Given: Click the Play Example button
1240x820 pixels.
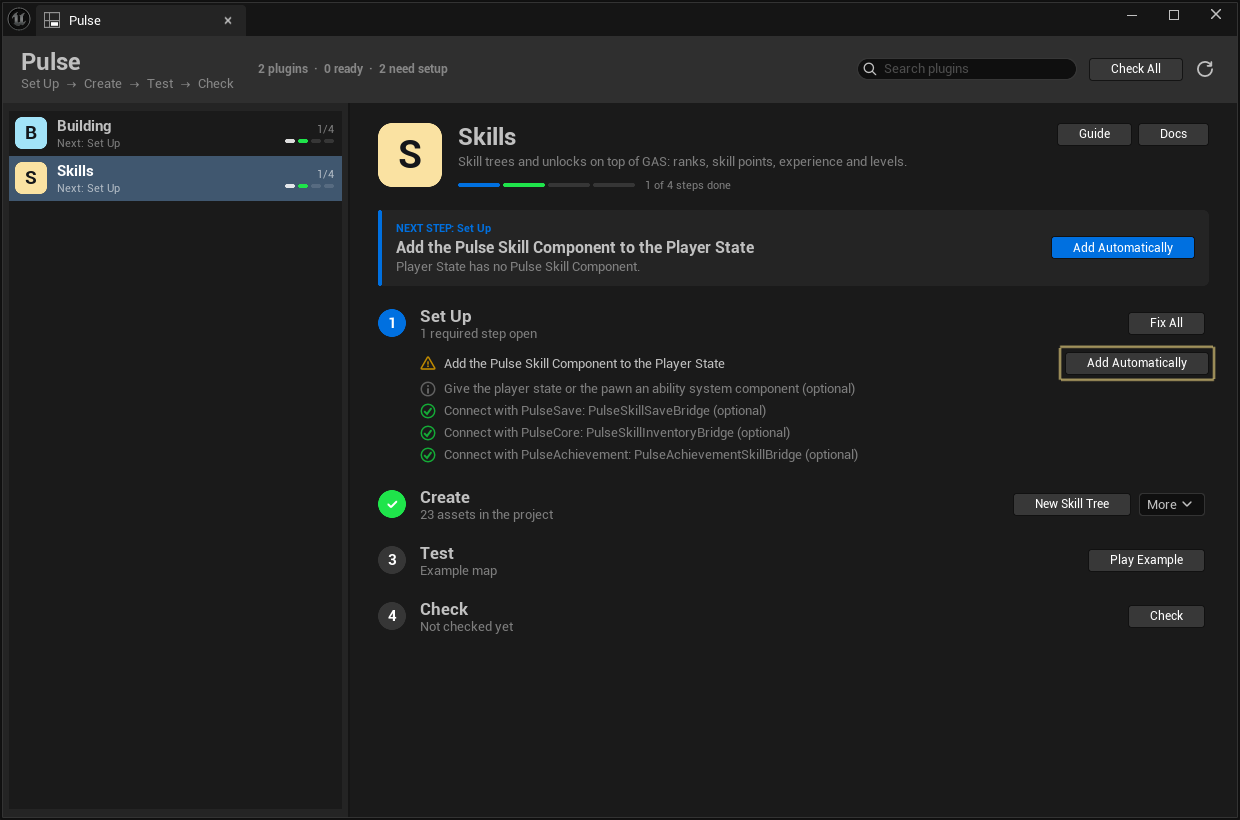Looking at the screenshot, I should (1146, 560).
